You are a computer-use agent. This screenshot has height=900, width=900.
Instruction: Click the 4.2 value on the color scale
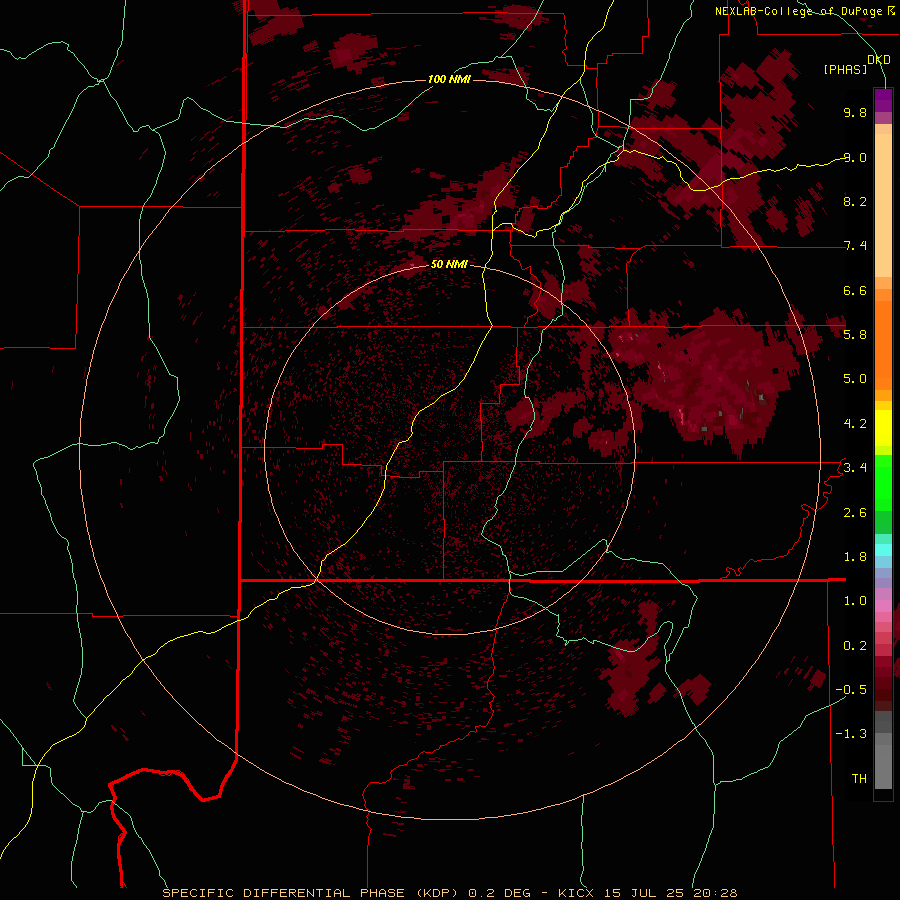click(x=855, y=424)
